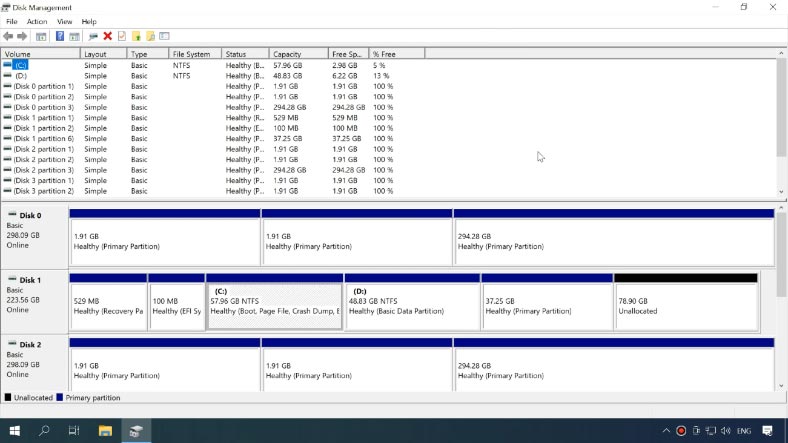Click the Disk Management taskbar icon
Screen dimensions: 788x443
(136, 430)
